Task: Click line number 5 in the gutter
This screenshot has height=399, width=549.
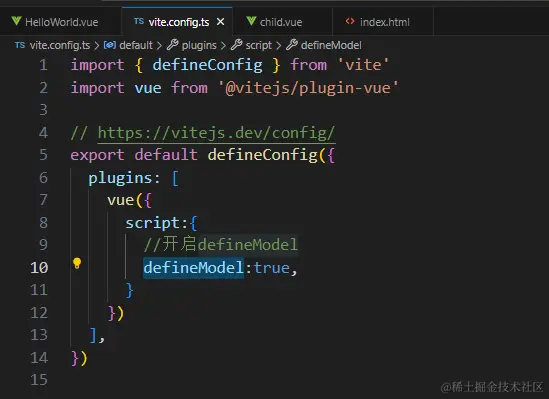Action: click(x=43, y=155)
